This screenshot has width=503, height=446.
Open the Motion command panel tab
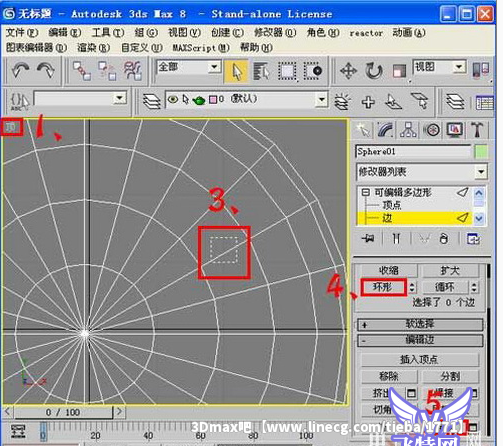pos(432,130)
